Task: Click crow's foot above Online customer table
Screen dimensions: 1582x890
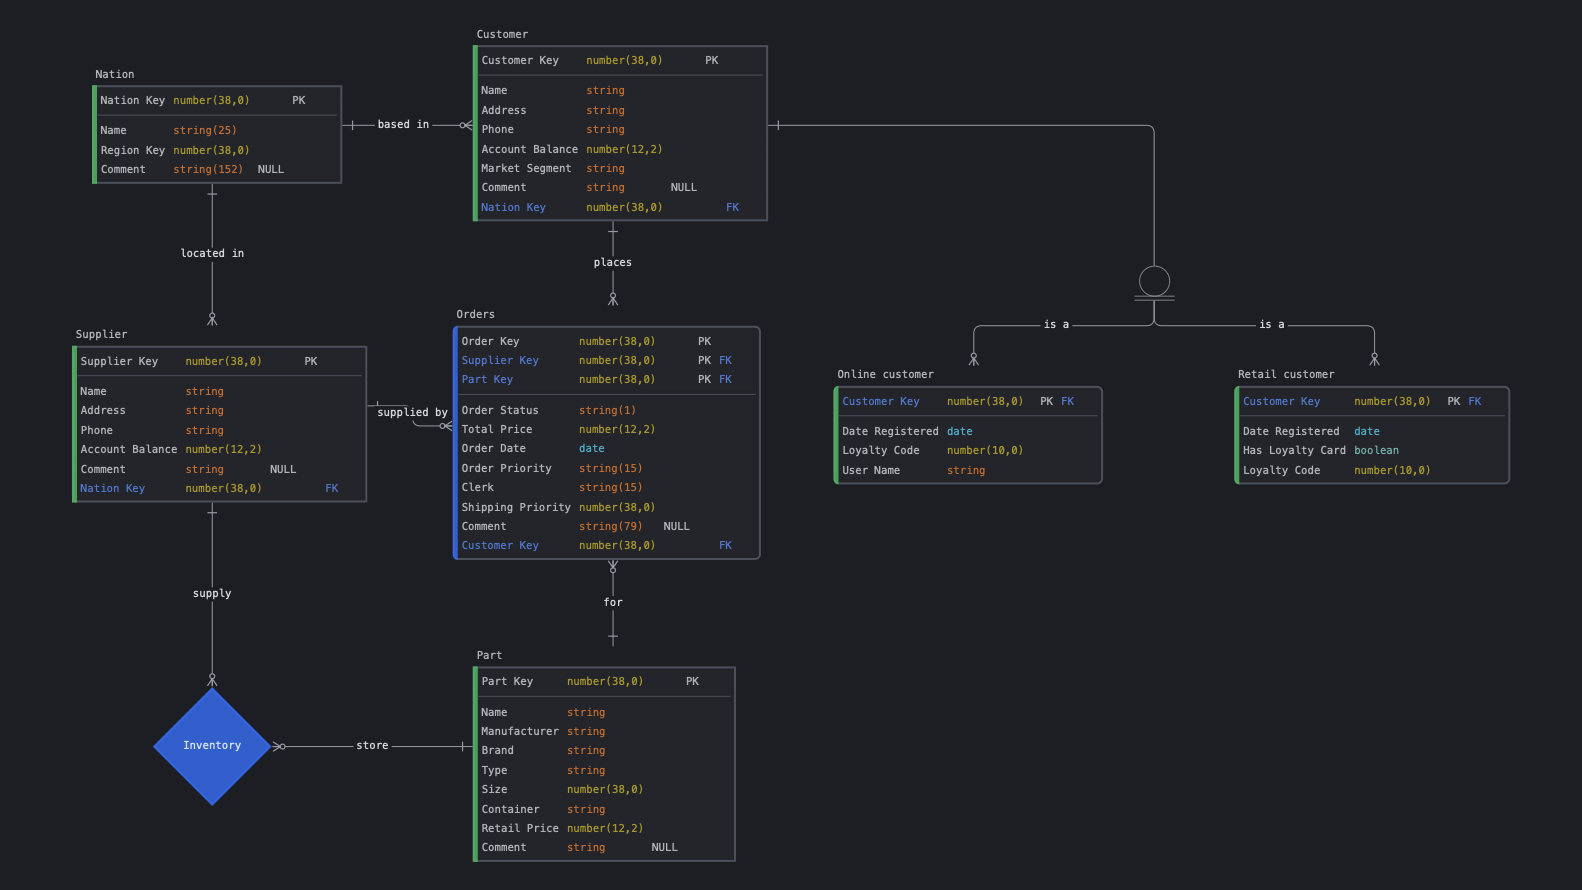Action: (x=974, y=359)
